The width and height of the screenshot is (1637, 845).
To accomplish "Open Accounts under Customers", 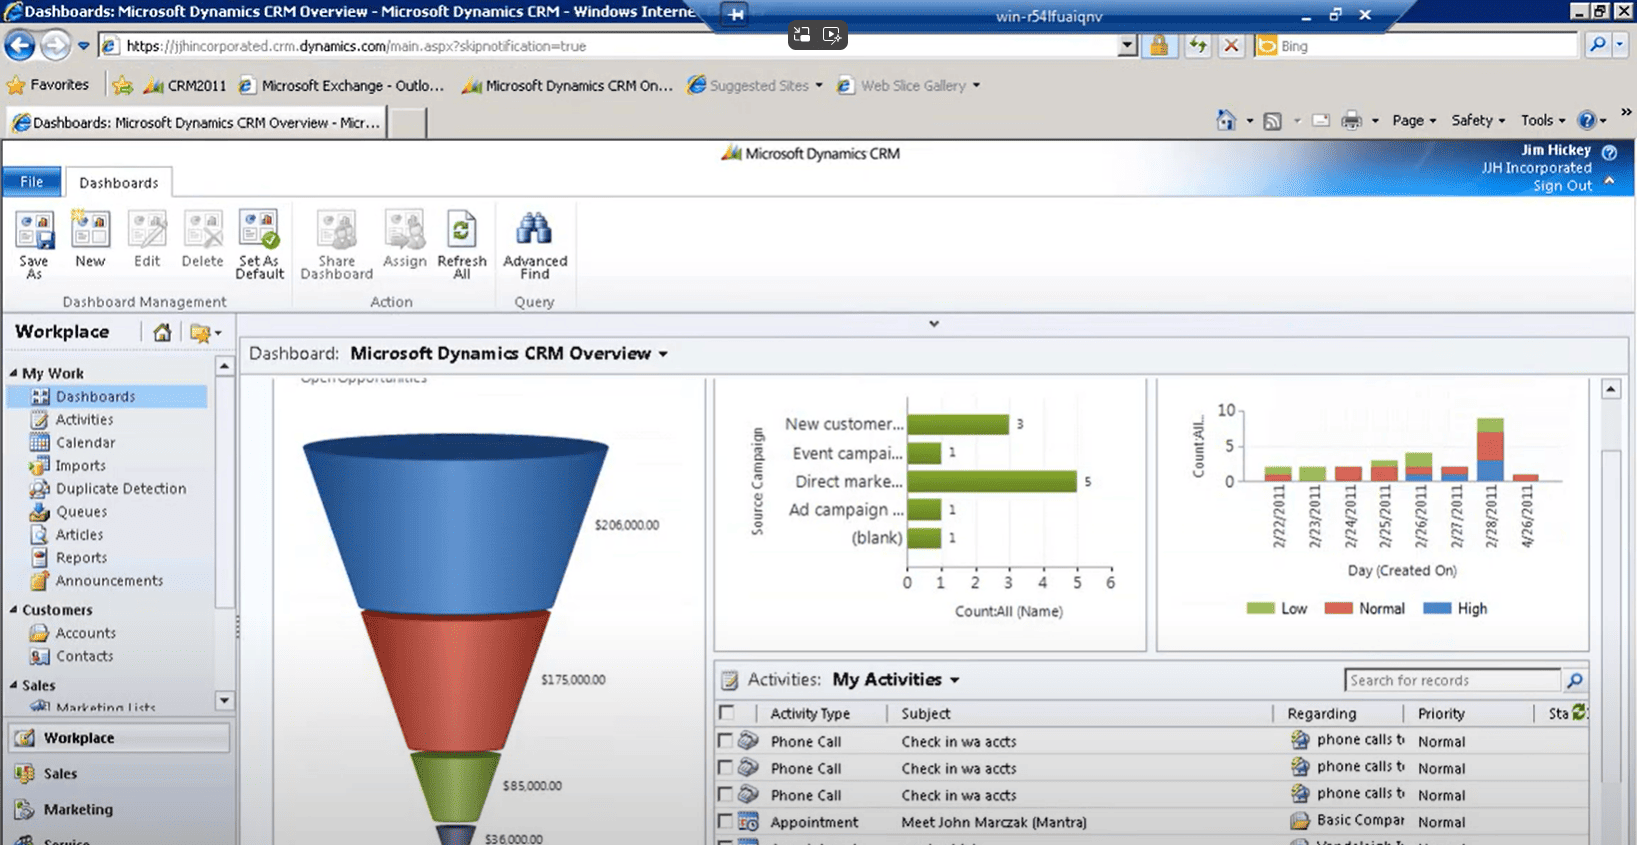I will (85, 633).
